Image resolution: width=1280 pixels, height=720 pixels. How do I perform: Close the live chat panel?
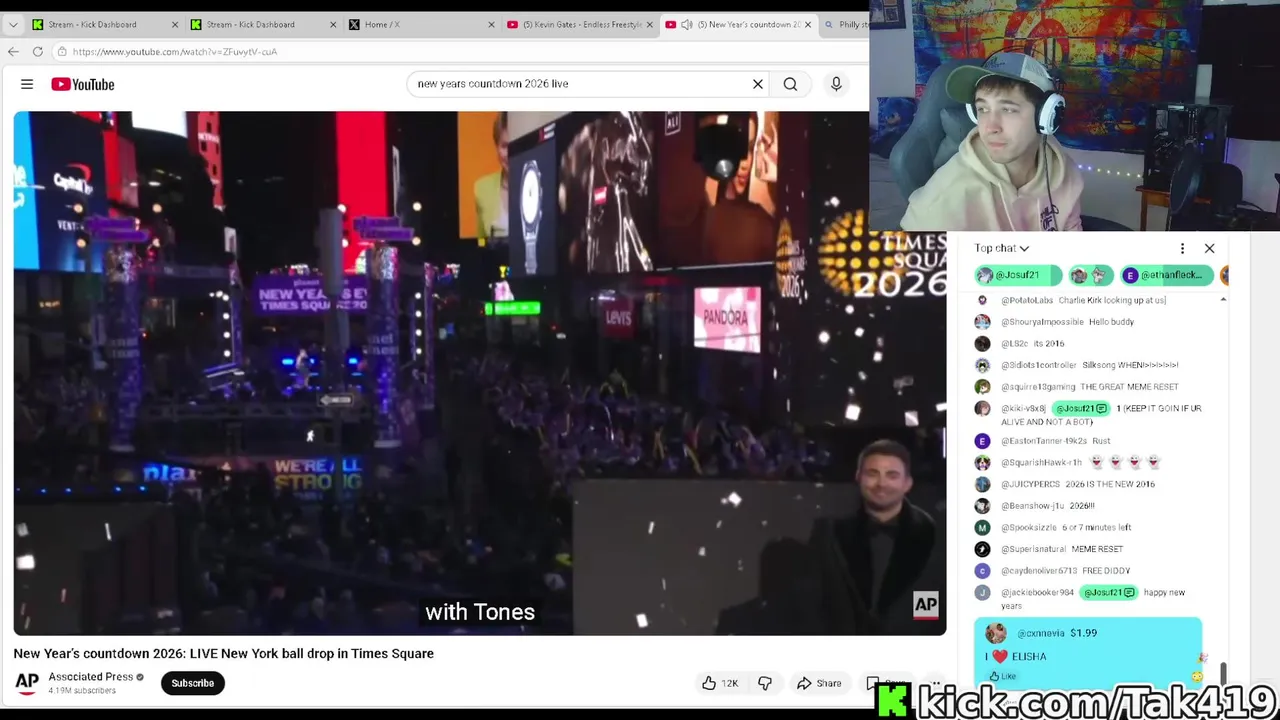pos(1209,248)
